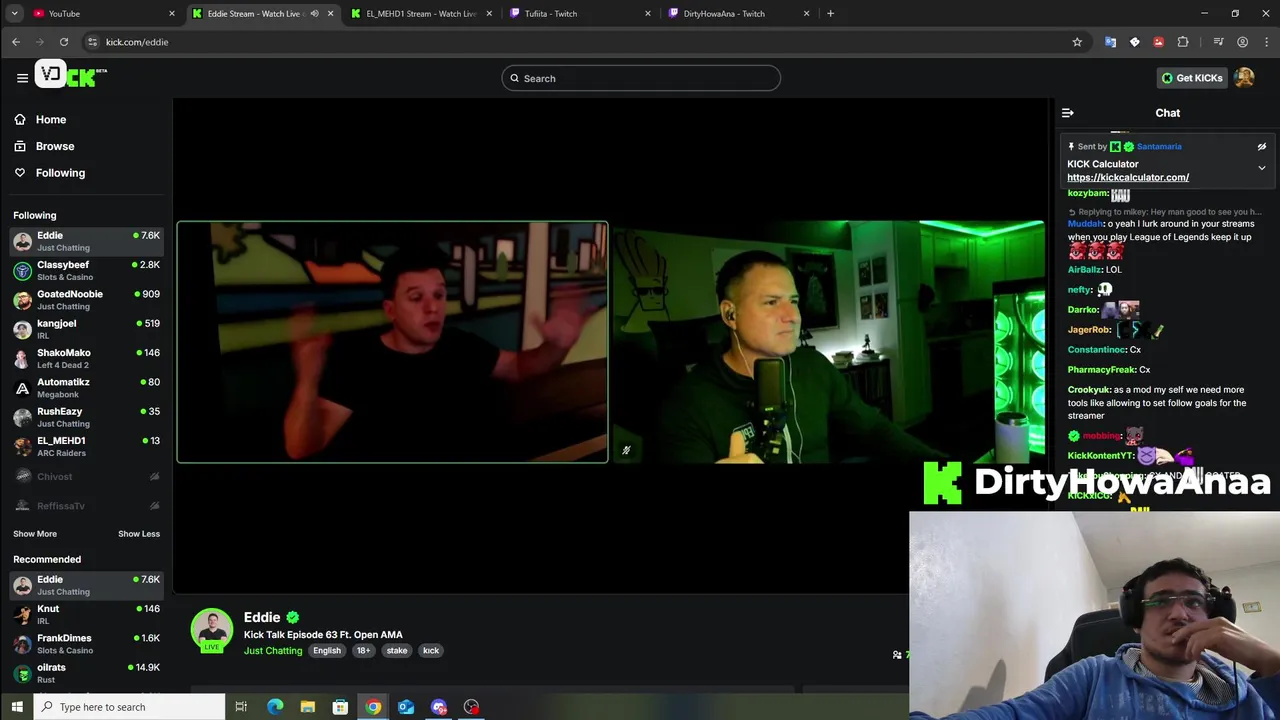Screen dimensions: 1280x720
Task: Click Santamaria username in pinned message
Action: click(x=1159, y=146)
